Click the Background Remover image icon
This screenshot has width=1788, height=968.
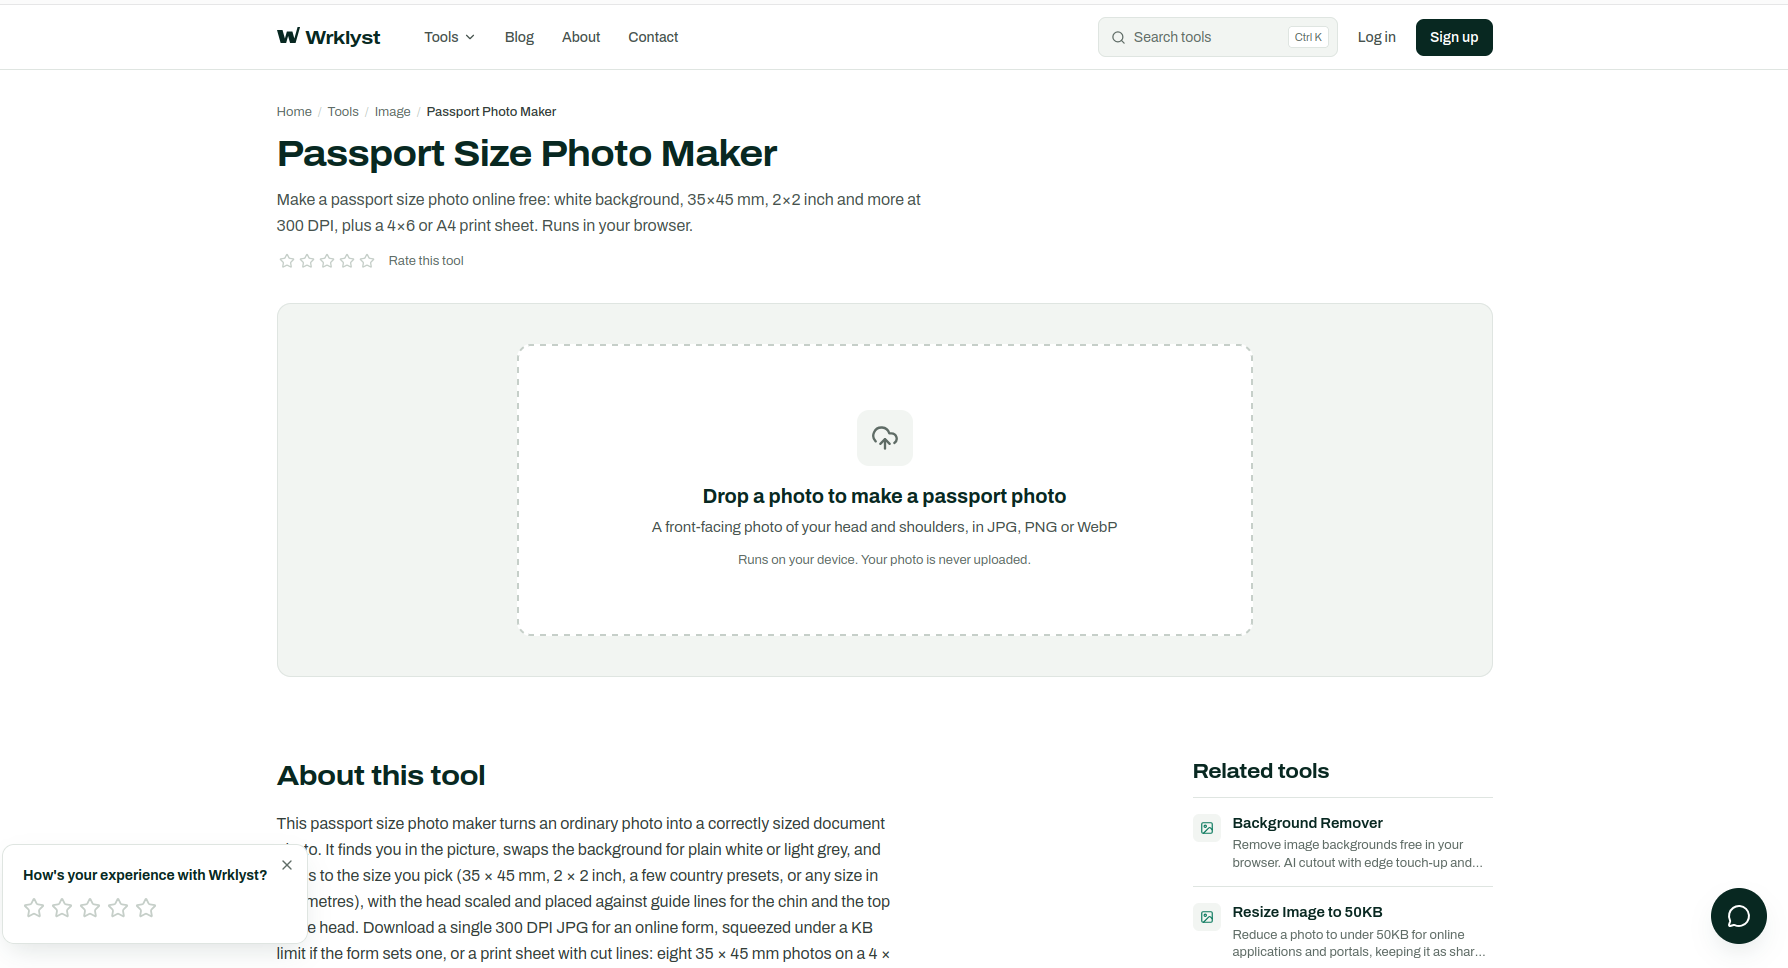(x=1207, y=828)
